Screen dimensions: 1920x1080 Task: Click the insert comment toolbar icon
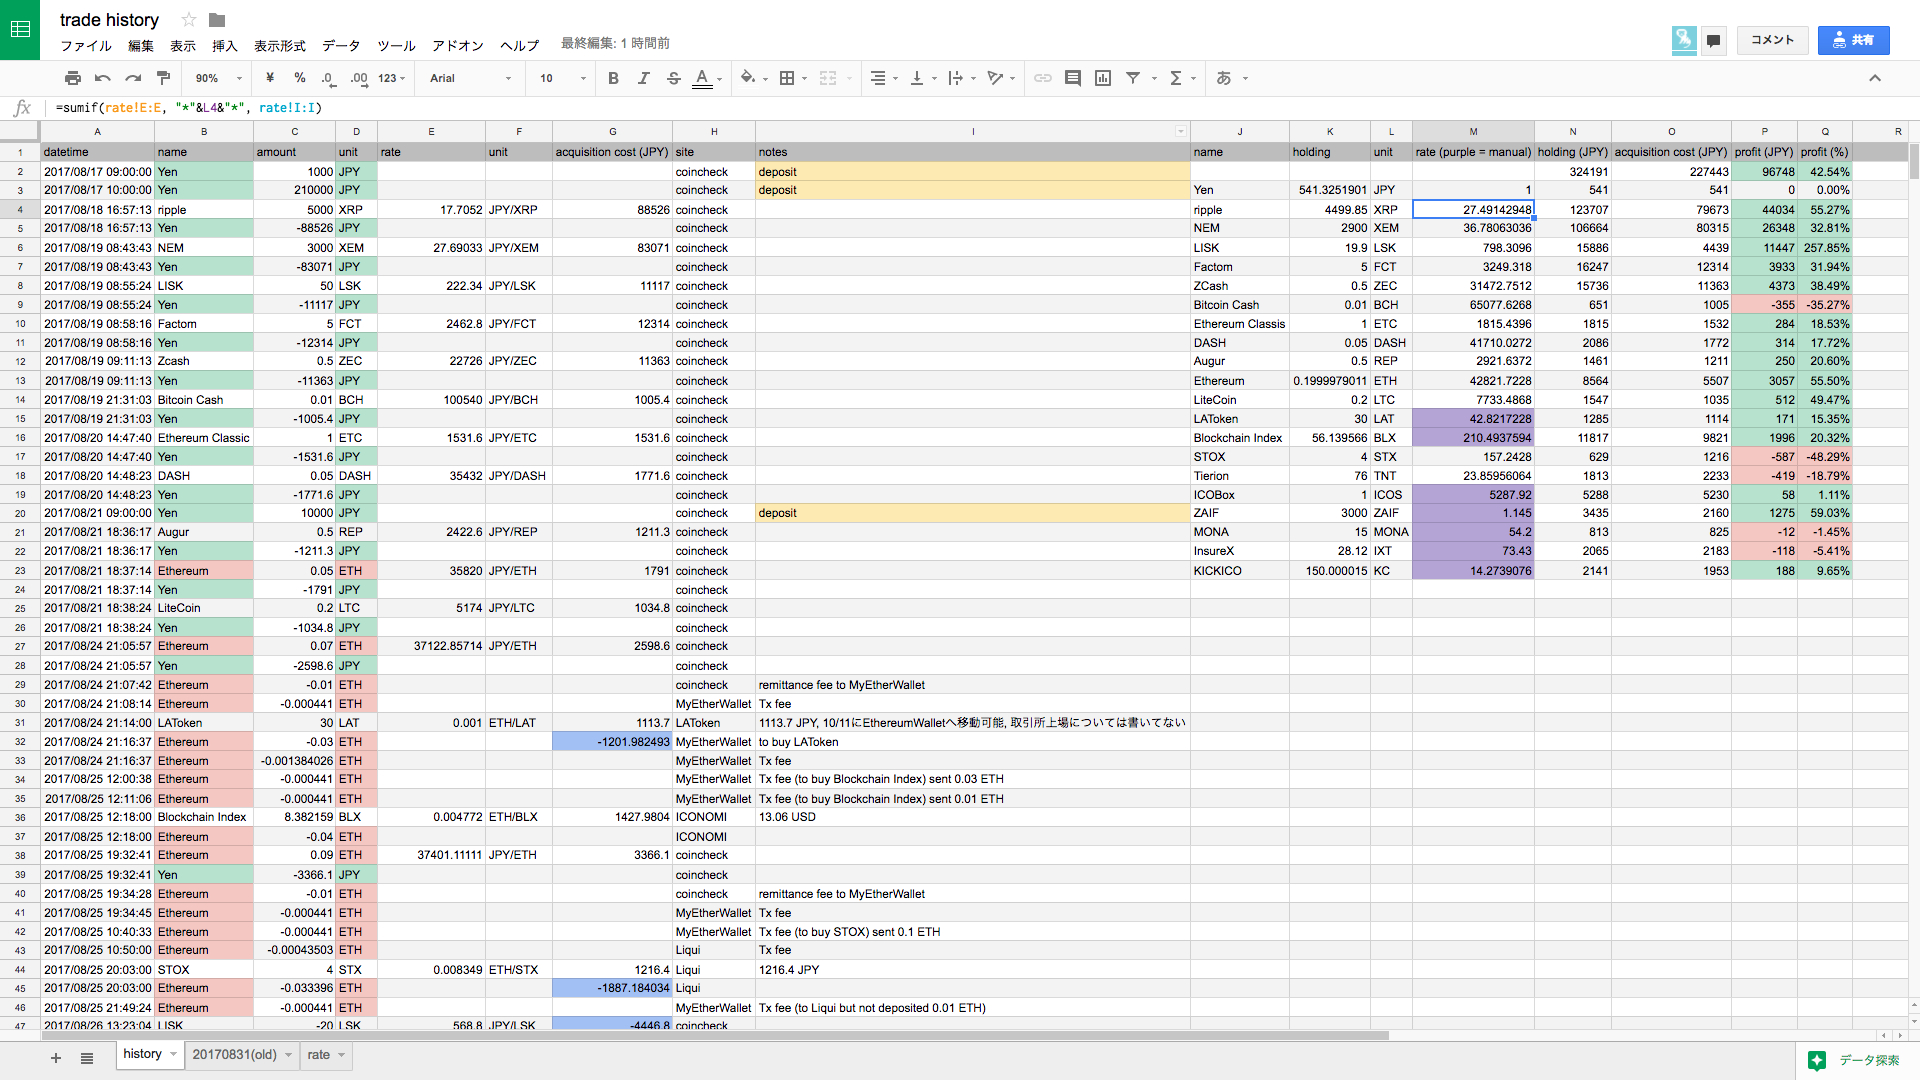1073,78
